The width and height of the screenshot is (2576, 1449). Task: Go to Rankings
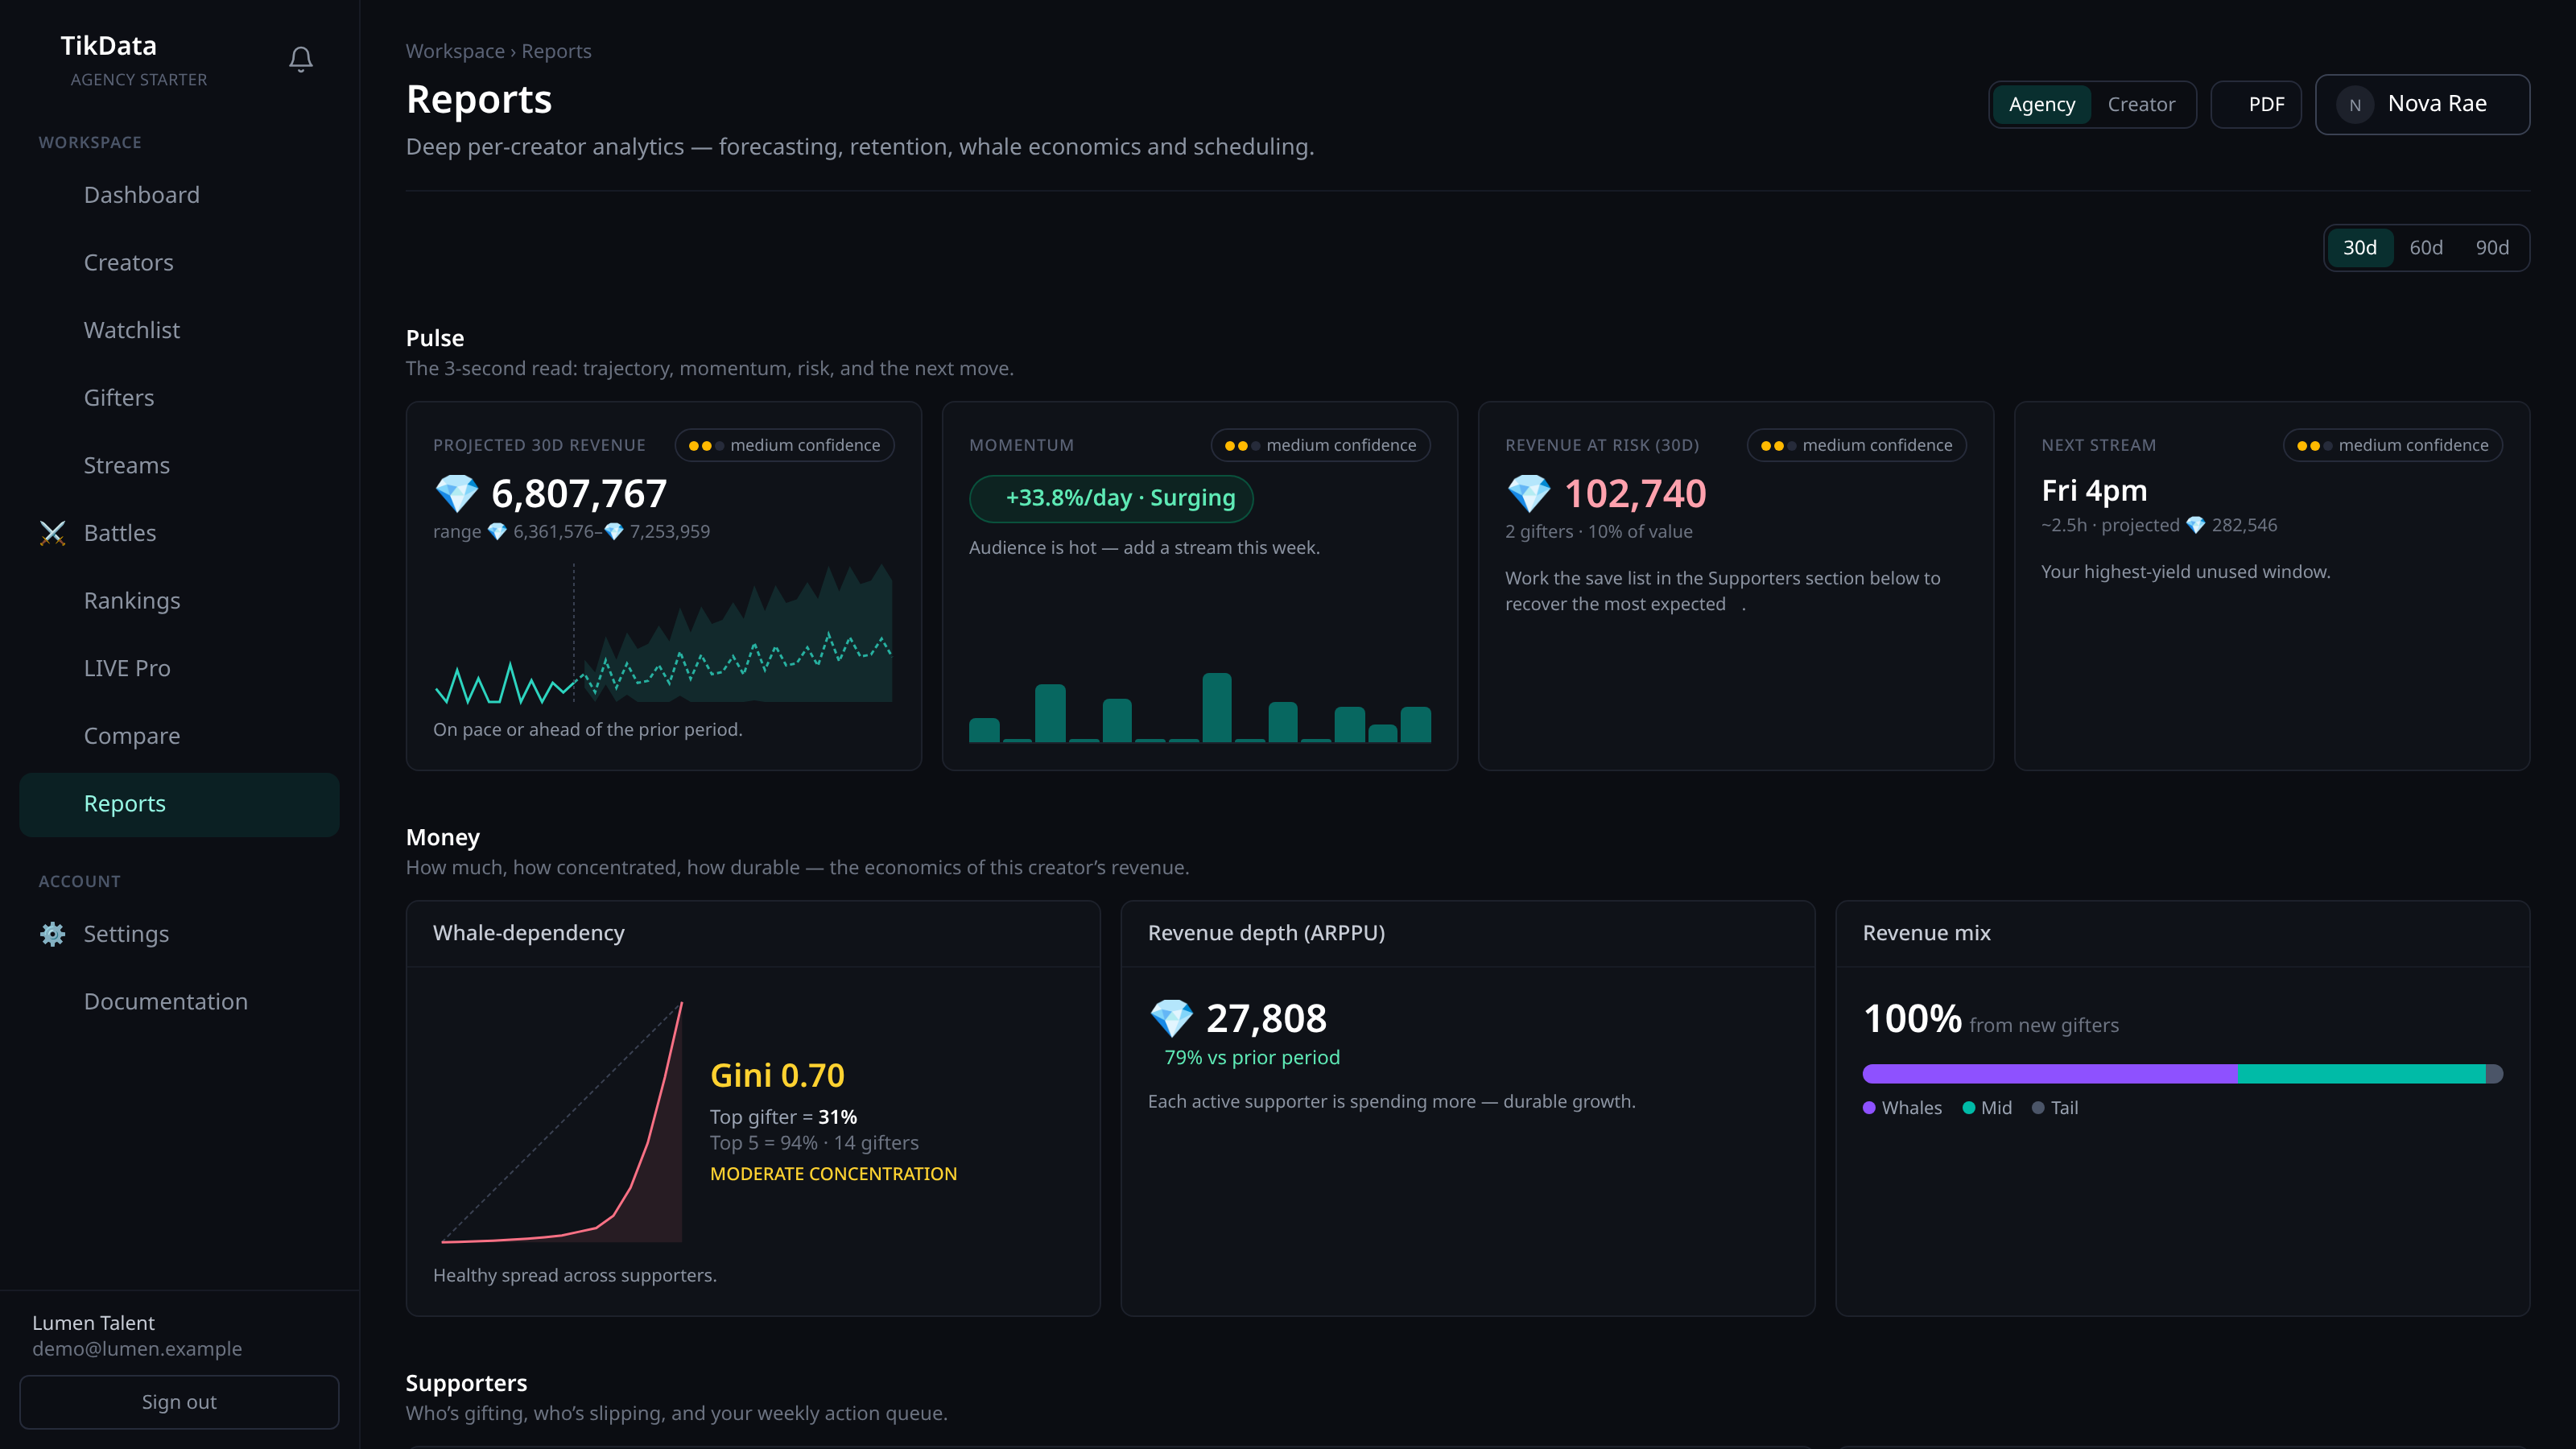point(179,601)
